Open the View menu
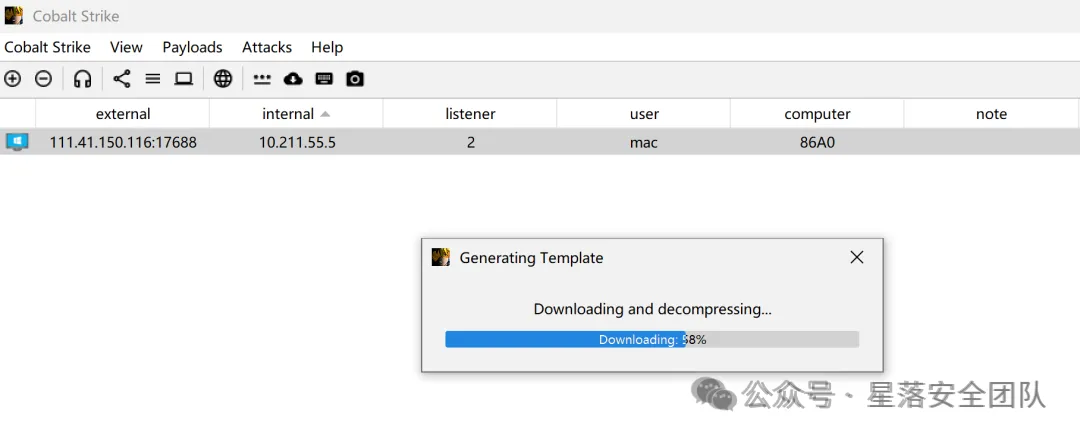The height and width of the screenshot is (438, 1080). (126, 47)
